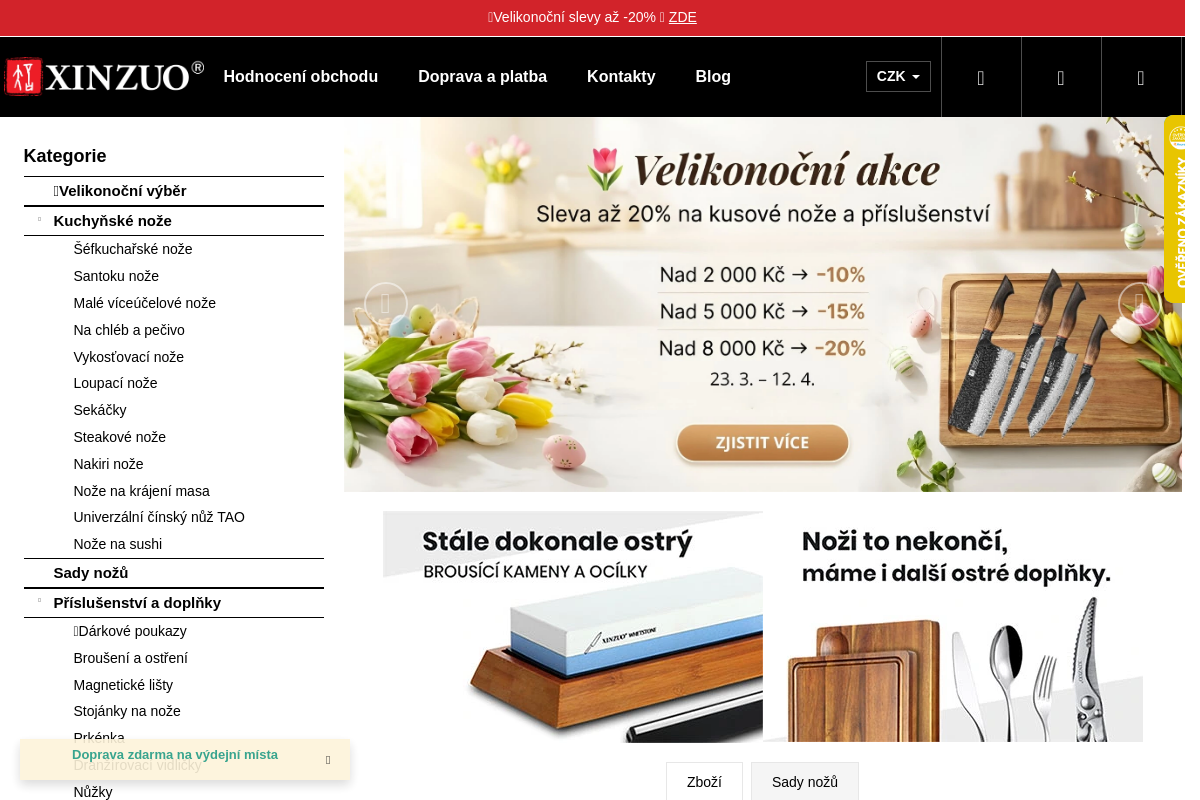Image resolution: width=1200 pixels, height=800 pixels.
Task: Open the search icon in header
Action: pos(981,77)
